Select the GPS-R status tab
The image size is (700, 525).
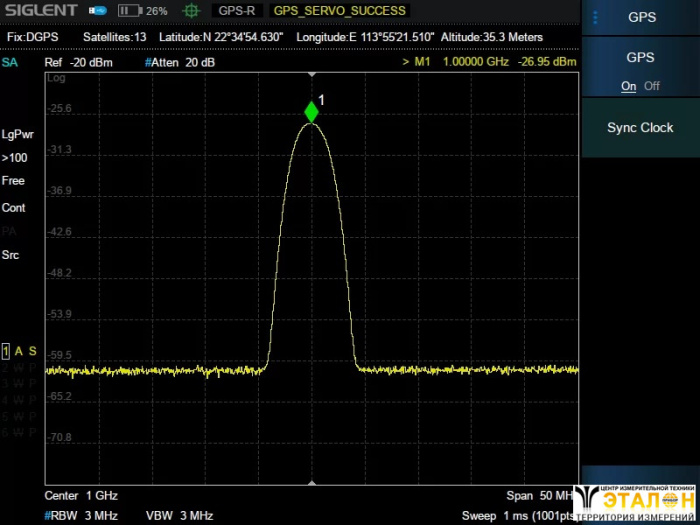(x=237, y=11)
